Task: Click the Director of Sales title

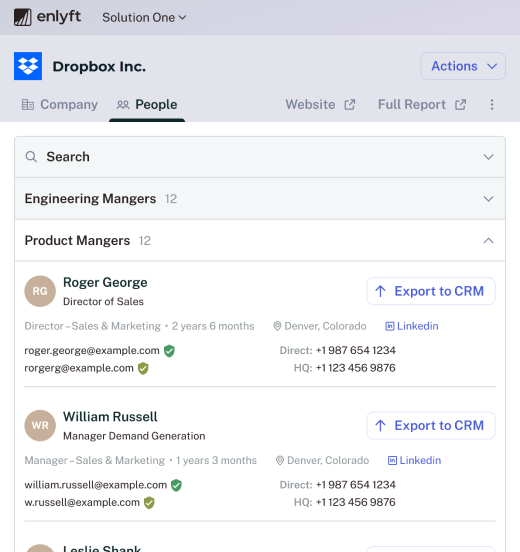Action: [x=103, y=302]
